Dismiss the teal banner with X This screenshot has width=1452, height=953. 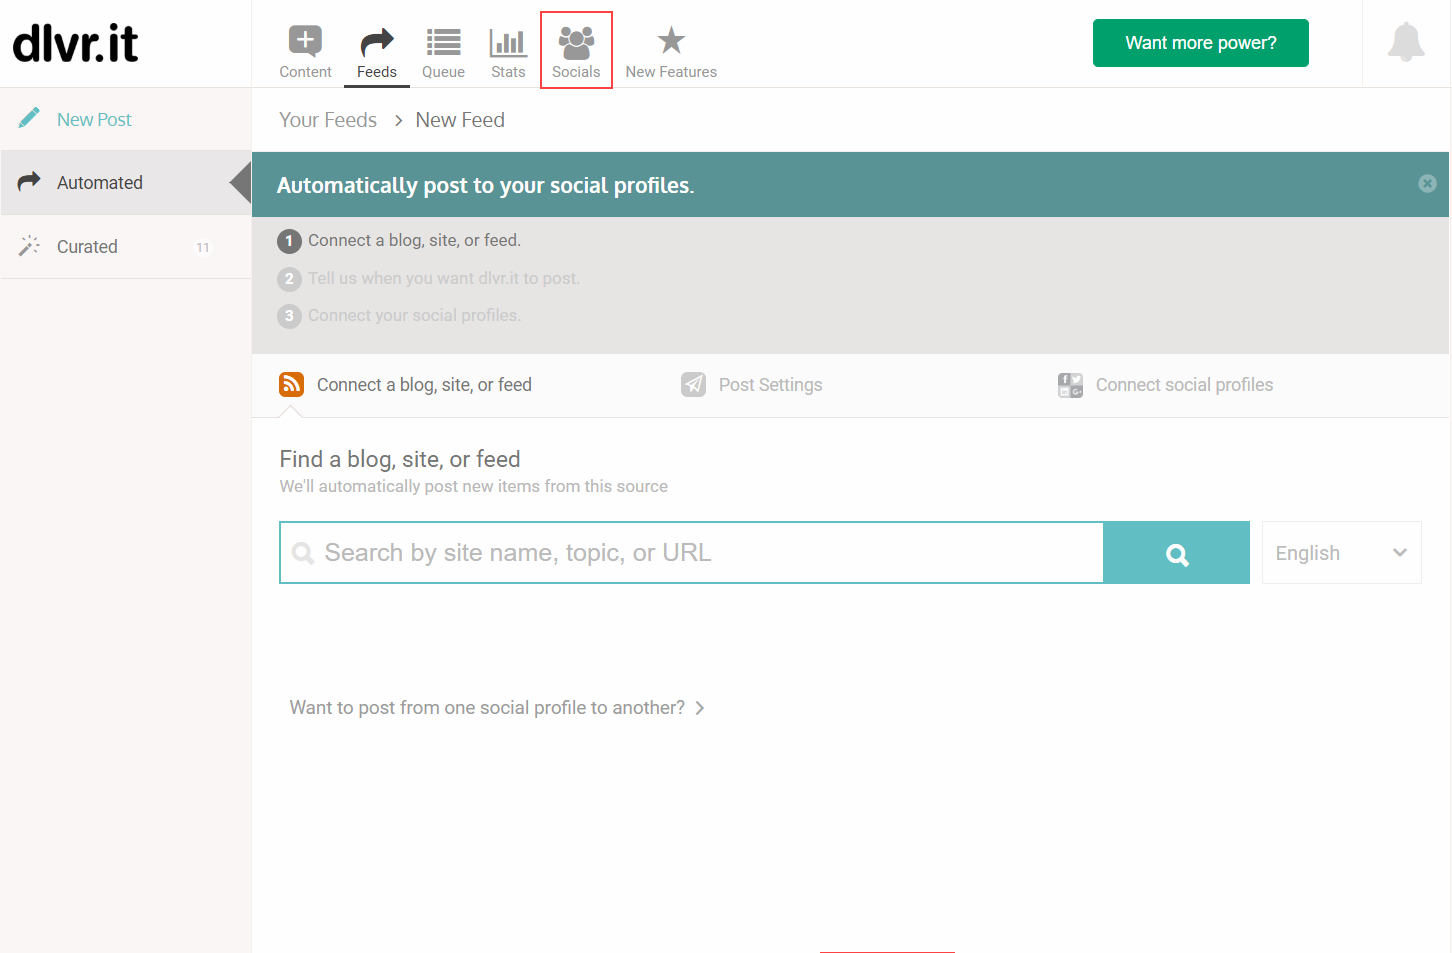(x=1427, y=184)
